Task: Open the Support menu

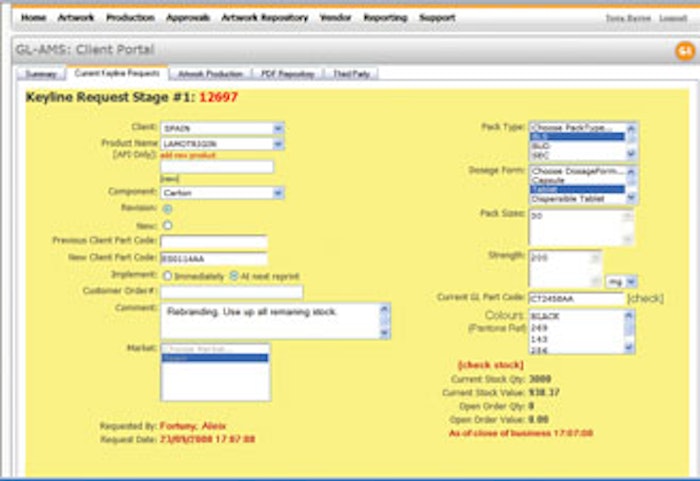Action: click(x=437, y=18)
